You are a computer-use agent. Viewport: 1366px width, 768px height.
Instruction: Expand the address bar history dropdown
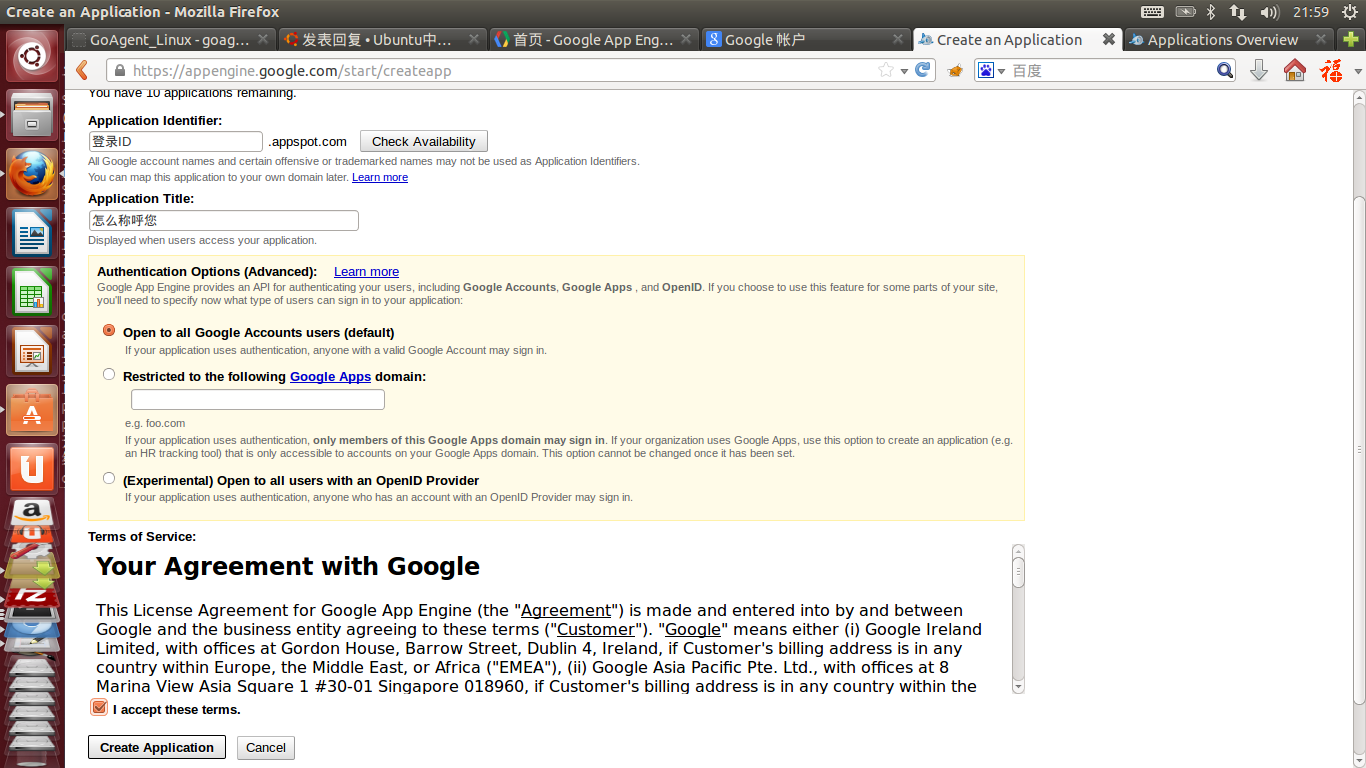904,71
